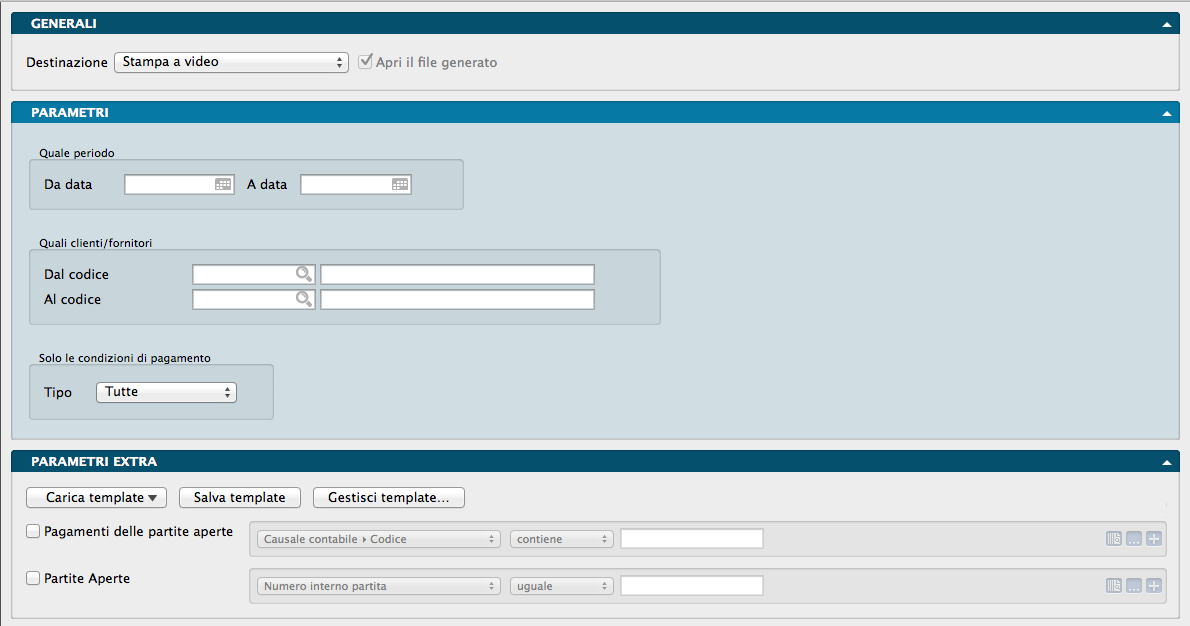Click list search icon in Partite Aperte row
Screen dimensions: 1190x626
1114,586
